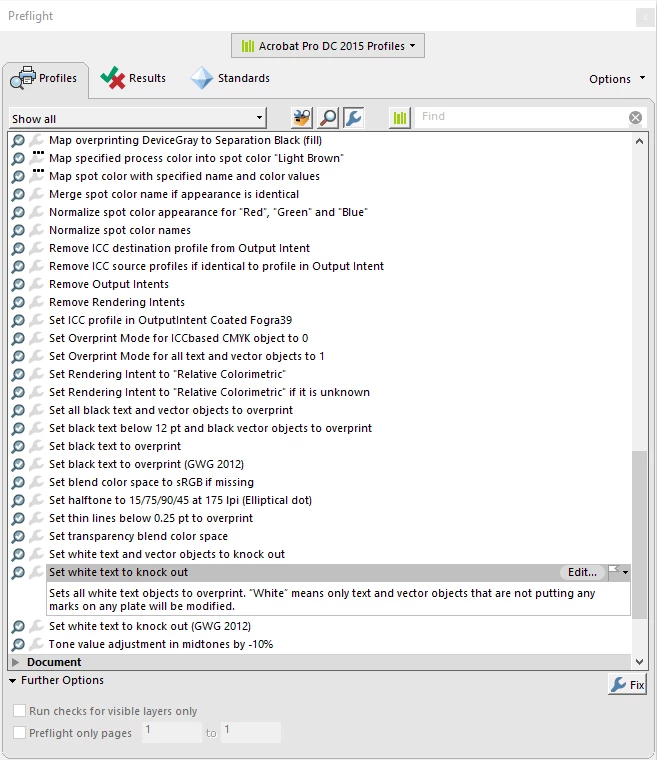Enable Preflight only pages checkbox

[19, 732]
